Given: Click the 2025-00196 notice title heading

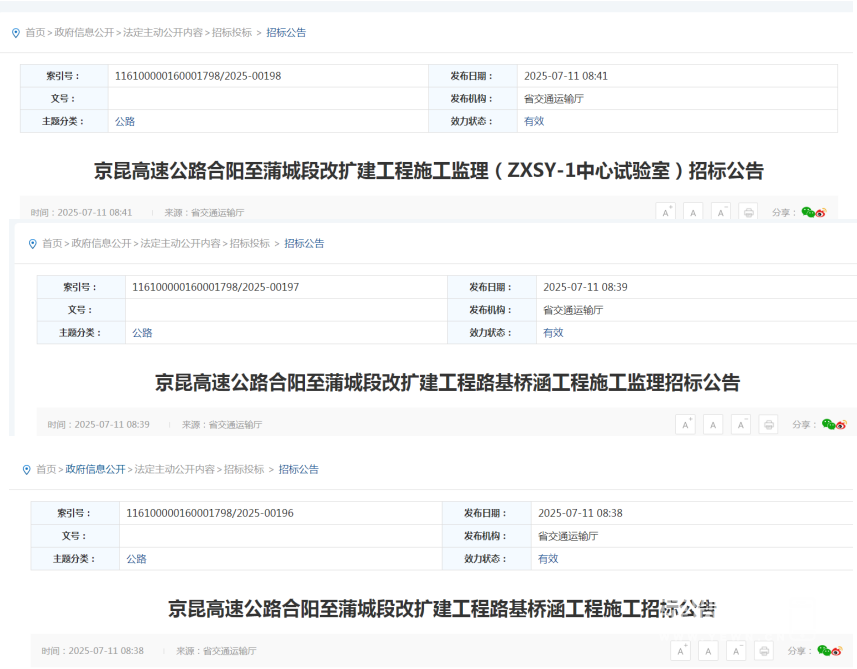Looking at the screenshot, I should point(441,607).
